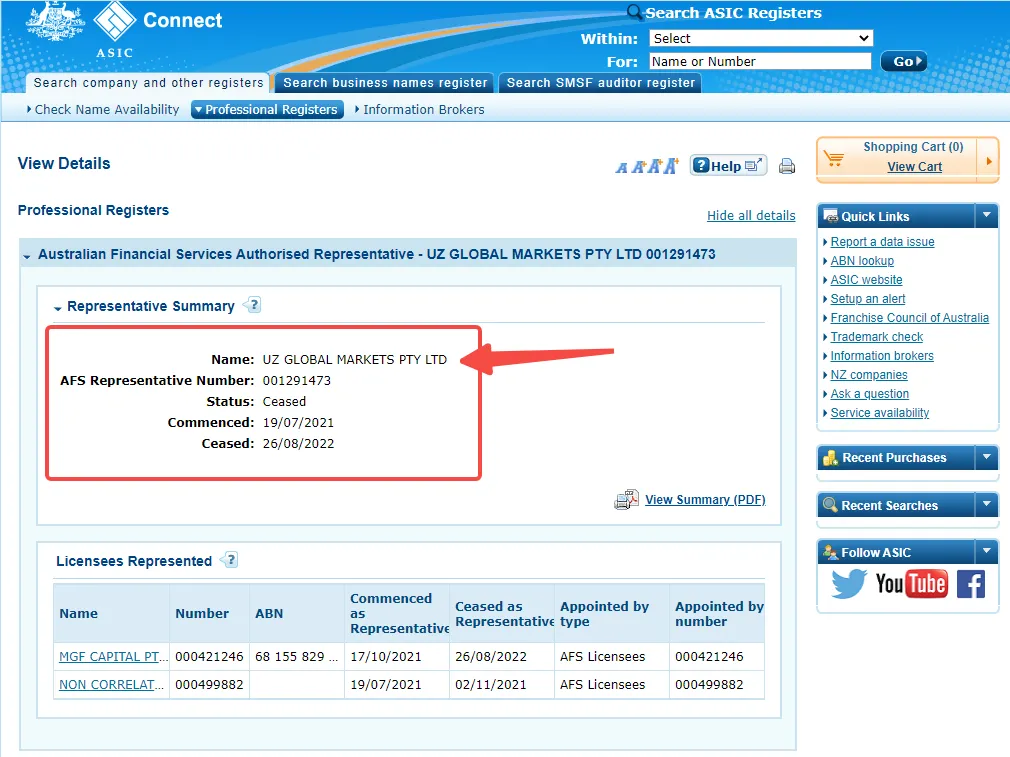Open NZ companies link
1010x757 pixels.
(869, 374)
